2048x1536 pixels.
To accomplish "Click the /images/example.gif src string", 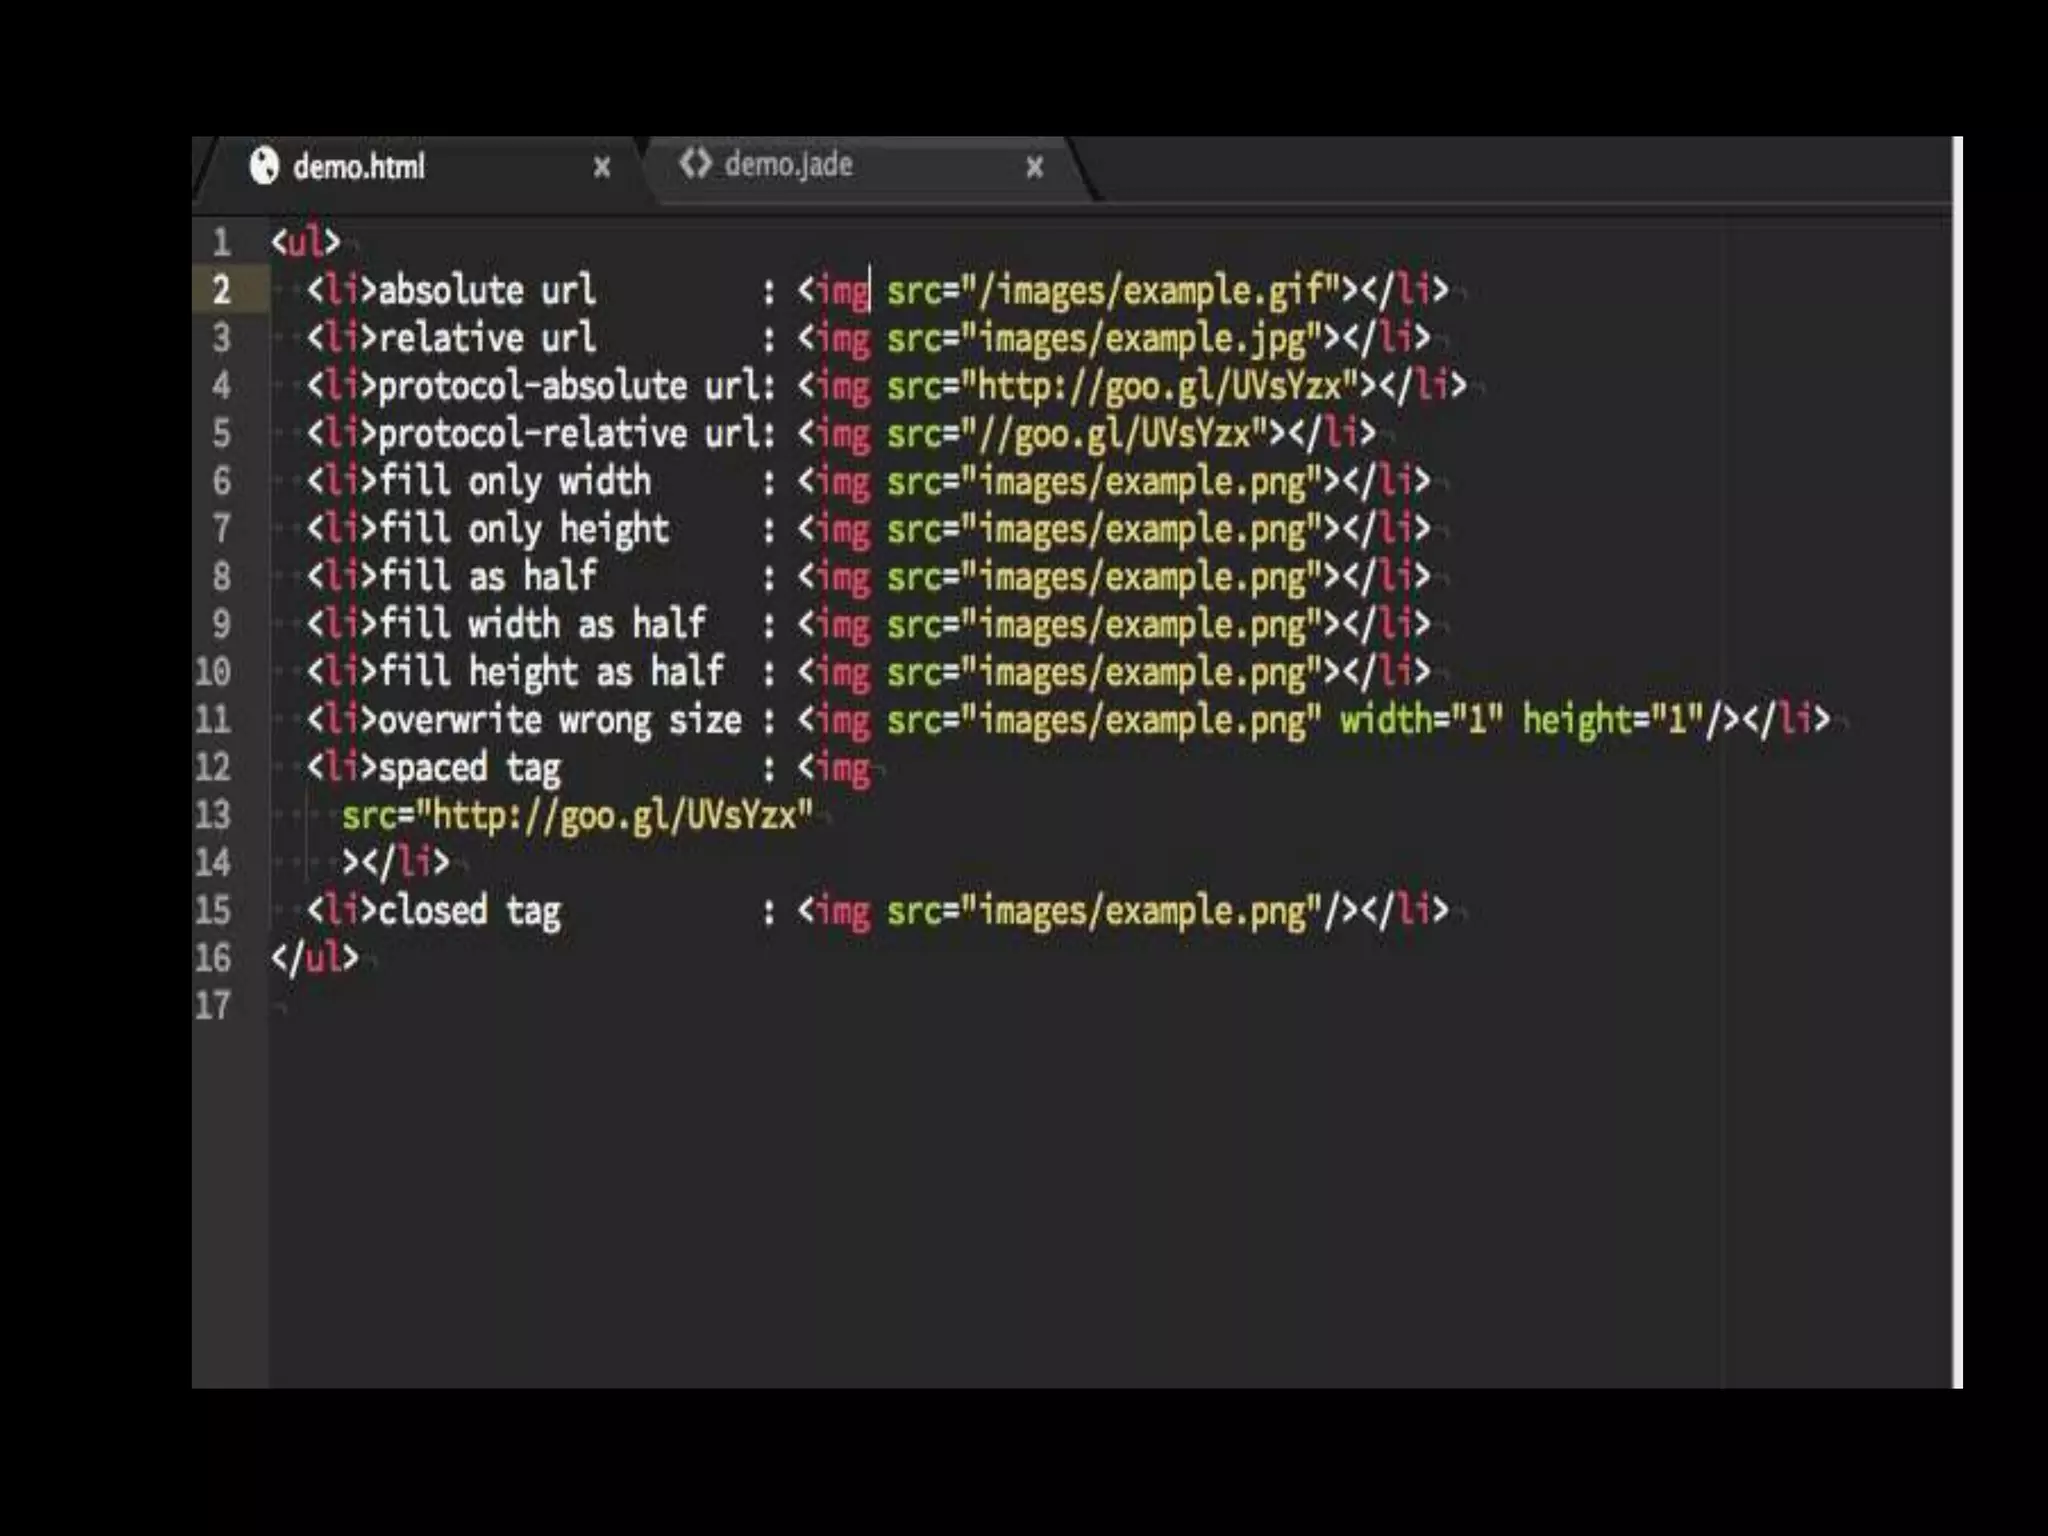I will coord(1149,290).
